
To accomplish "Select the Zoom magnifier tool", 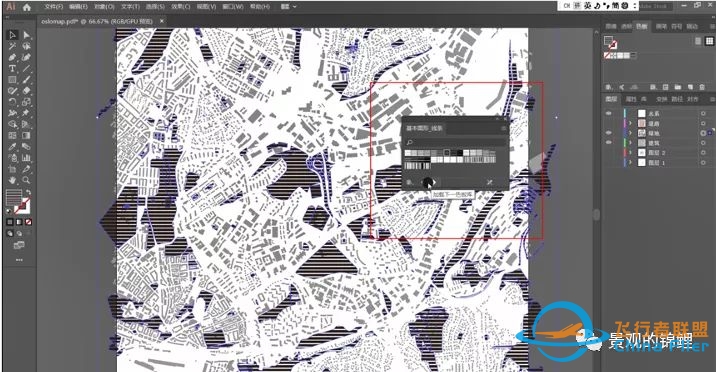I will (x=26, y=180).
